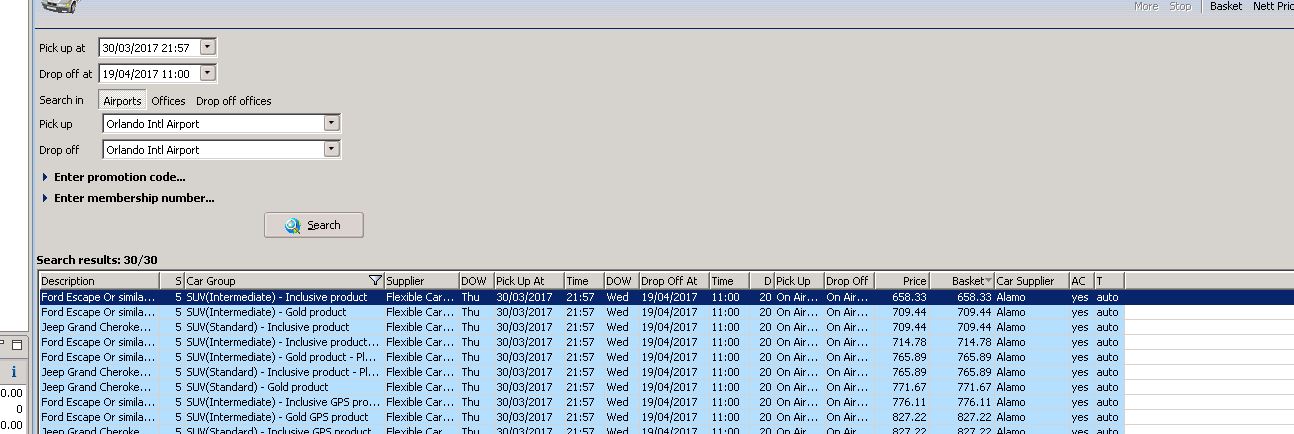Click the Stop item in top bar
Viewport: 1294px width, 434px height.
point(1180,6)
